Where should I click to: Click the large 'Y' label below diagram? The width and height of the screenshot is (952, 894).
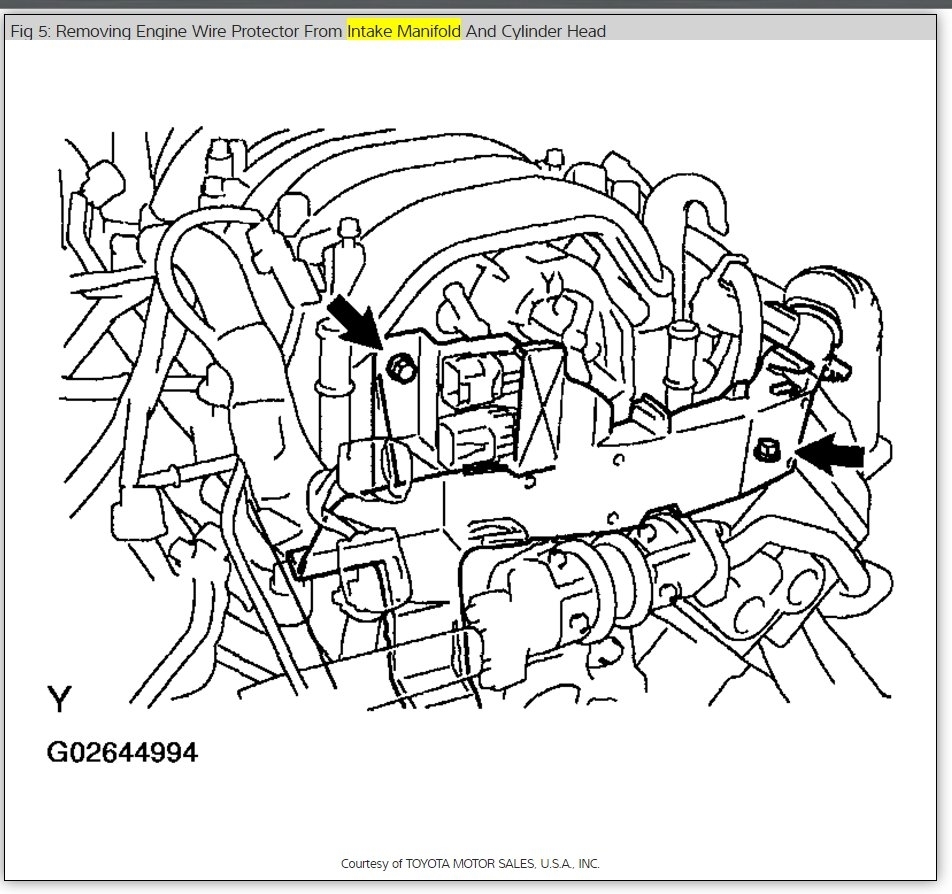point(60,699)
